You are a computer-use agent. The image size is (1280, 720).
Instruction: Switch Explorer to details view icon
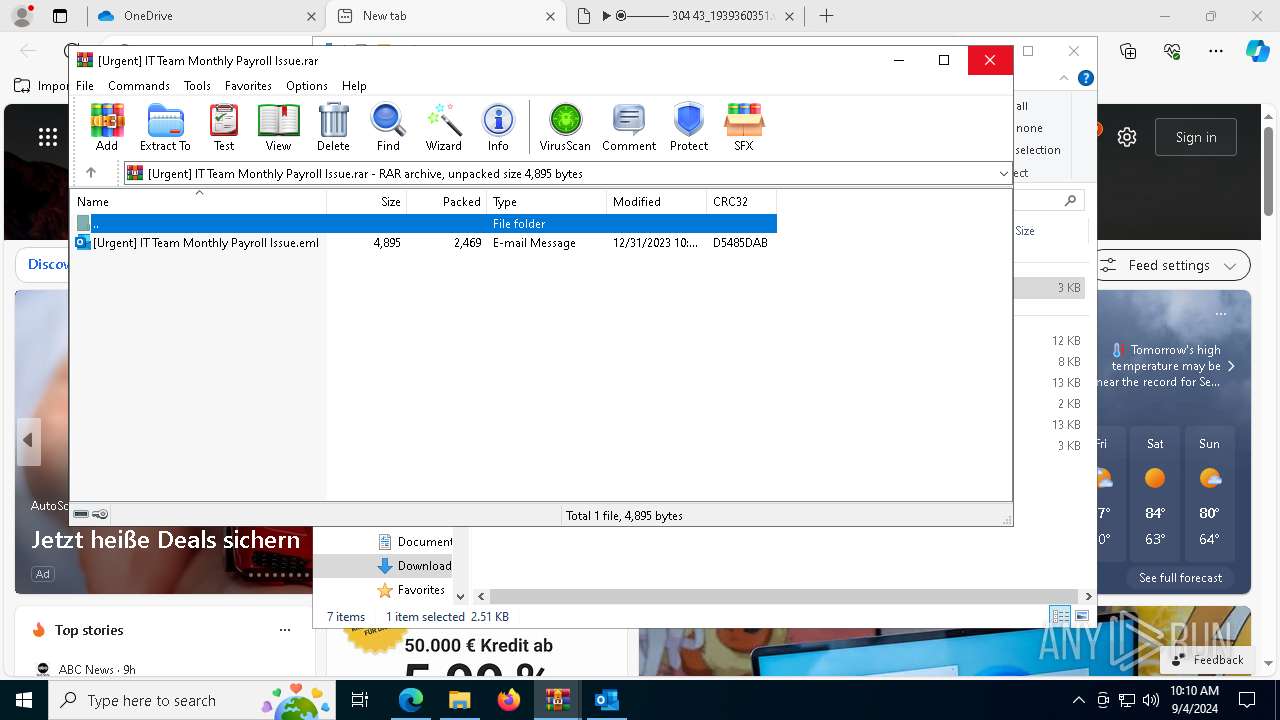click(1059, 616)
